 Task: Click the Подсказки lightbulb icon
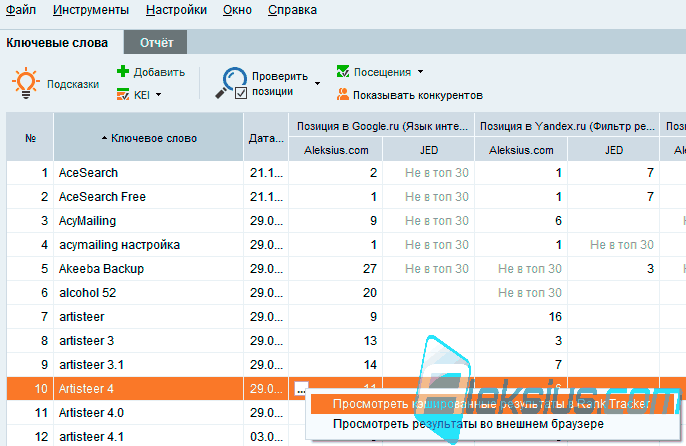(x=26, y=83)
